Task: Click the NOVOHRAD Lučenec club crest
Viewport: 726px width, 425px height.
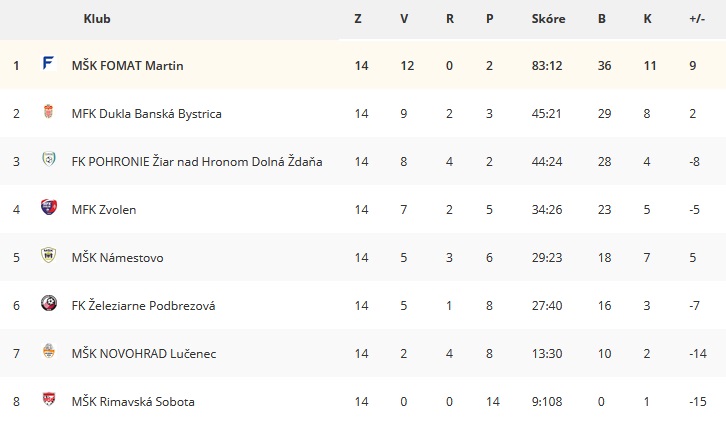Action: click(49, 351)
